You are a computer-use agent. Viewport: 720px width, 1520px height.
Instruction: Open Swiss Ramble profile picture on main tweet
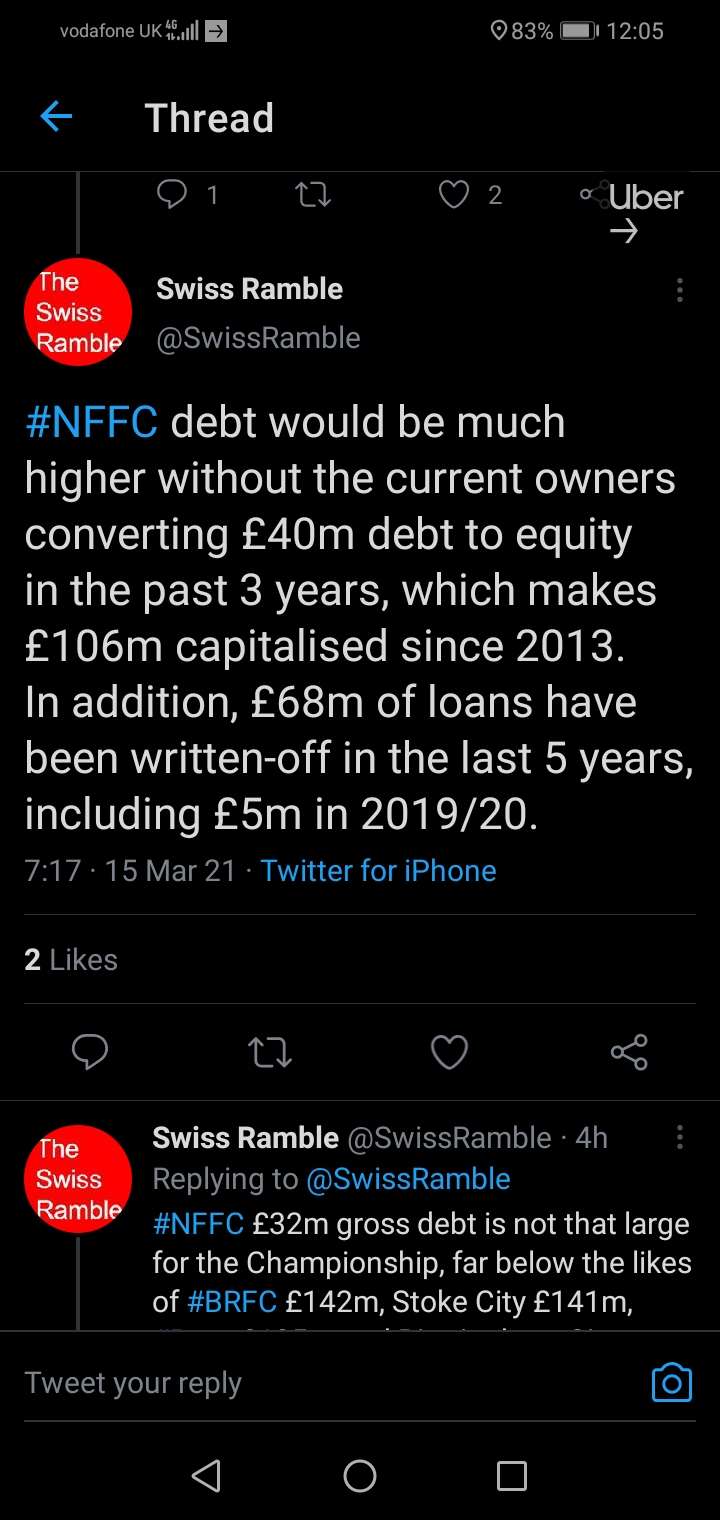coord(78,312)
